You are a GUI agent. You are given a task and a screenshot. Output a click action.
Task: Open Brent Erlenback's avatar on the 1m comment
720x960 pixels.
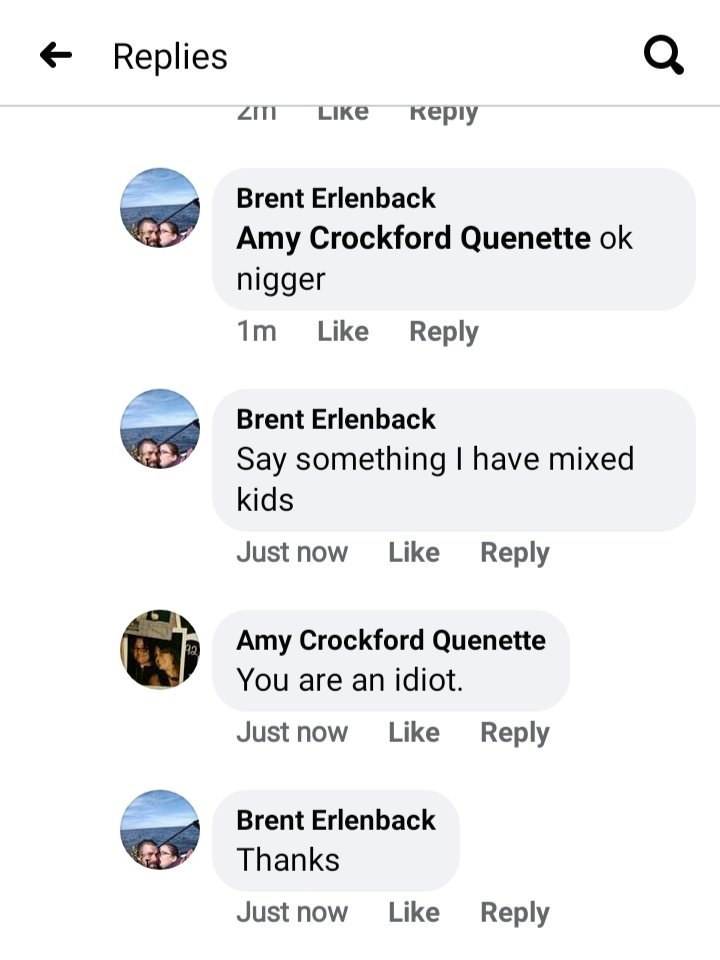[x=160, y=208]
